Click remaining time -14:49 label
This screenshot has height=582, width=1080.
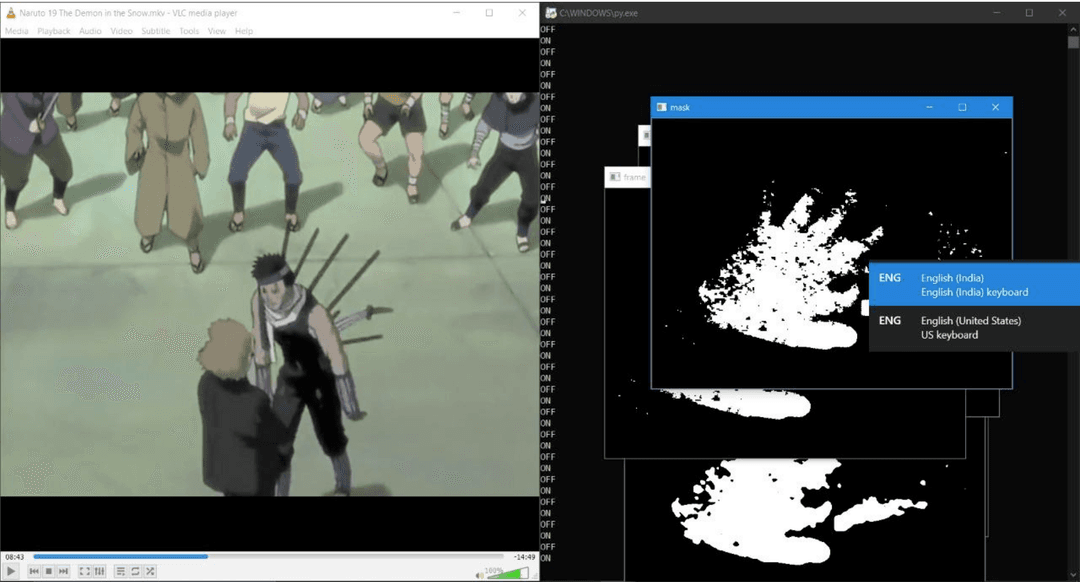tap(524, 557)
